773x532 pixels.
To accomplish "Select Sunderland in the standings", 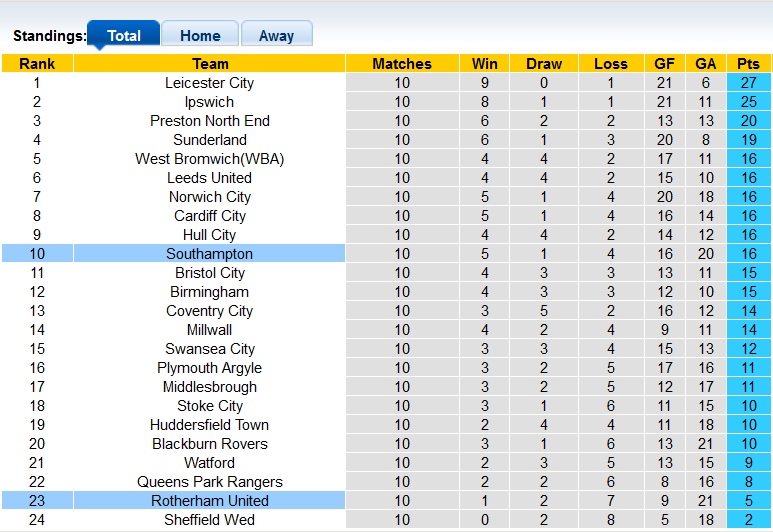I will (210, 140).
